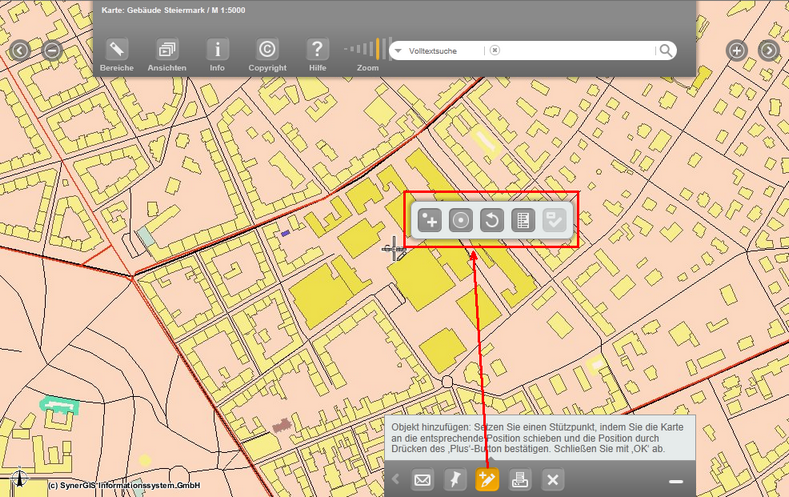Click the print icon in bottom toolbar

point(520,481)
